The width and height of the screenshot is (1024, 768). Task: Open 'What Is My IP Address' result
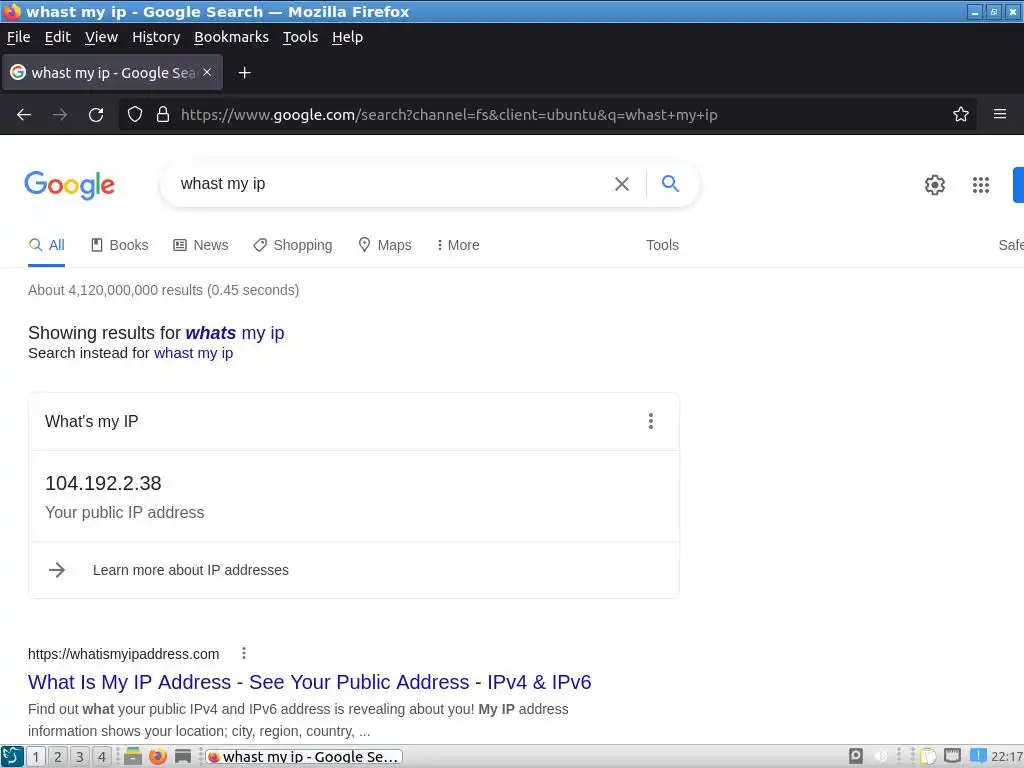coord(310,682)
